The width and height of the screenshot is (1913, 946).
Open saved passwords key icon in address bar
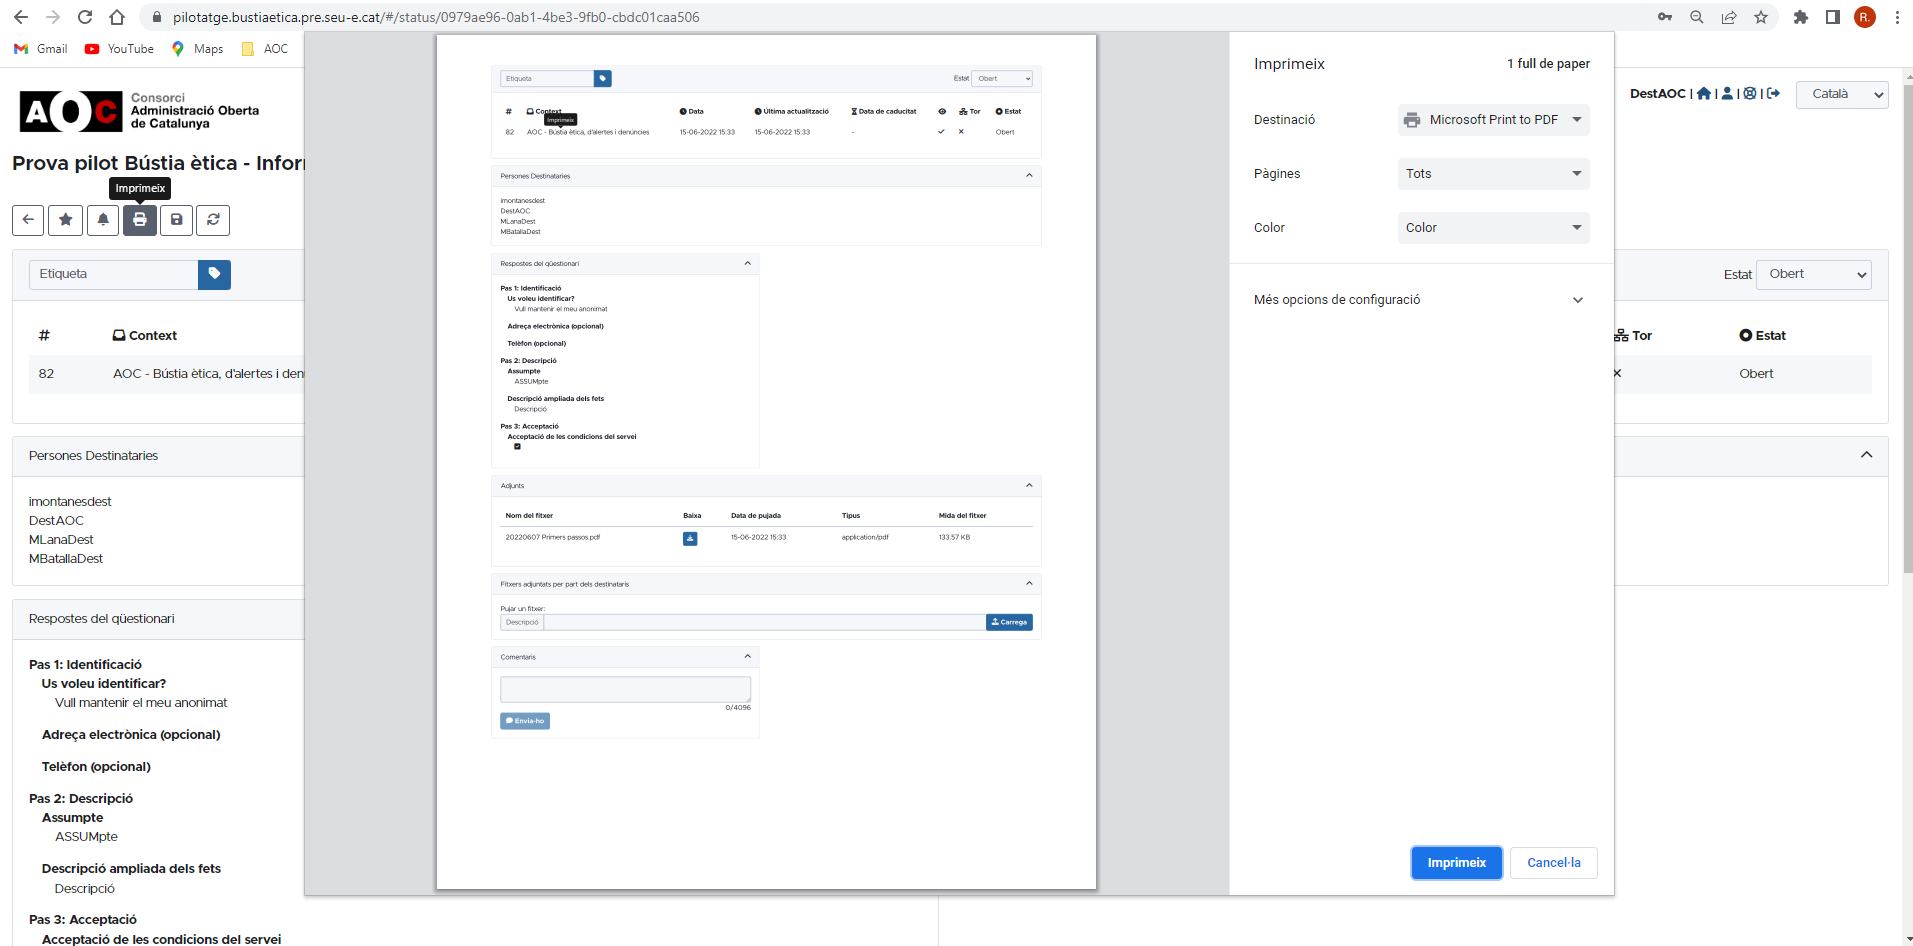[1665, 17]
